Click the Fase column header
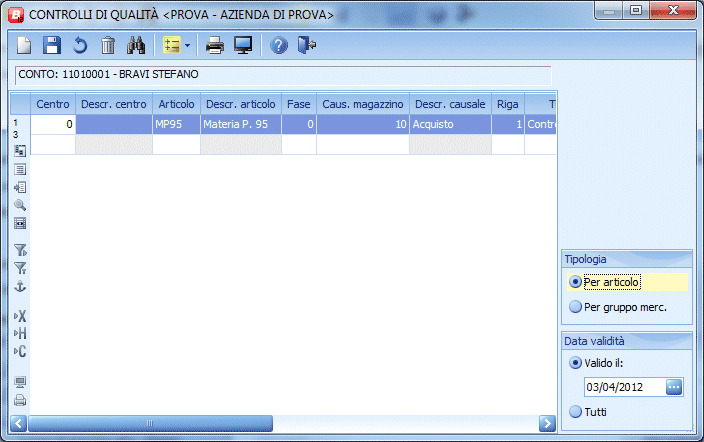The width and height of the screenshot is (704, 442). coord(299,104)
